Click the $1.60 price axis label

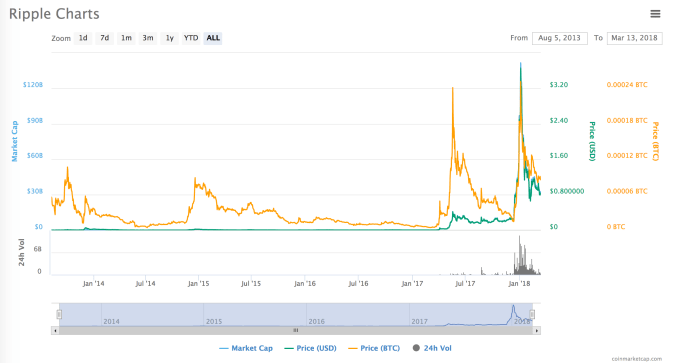pos(559,156)
